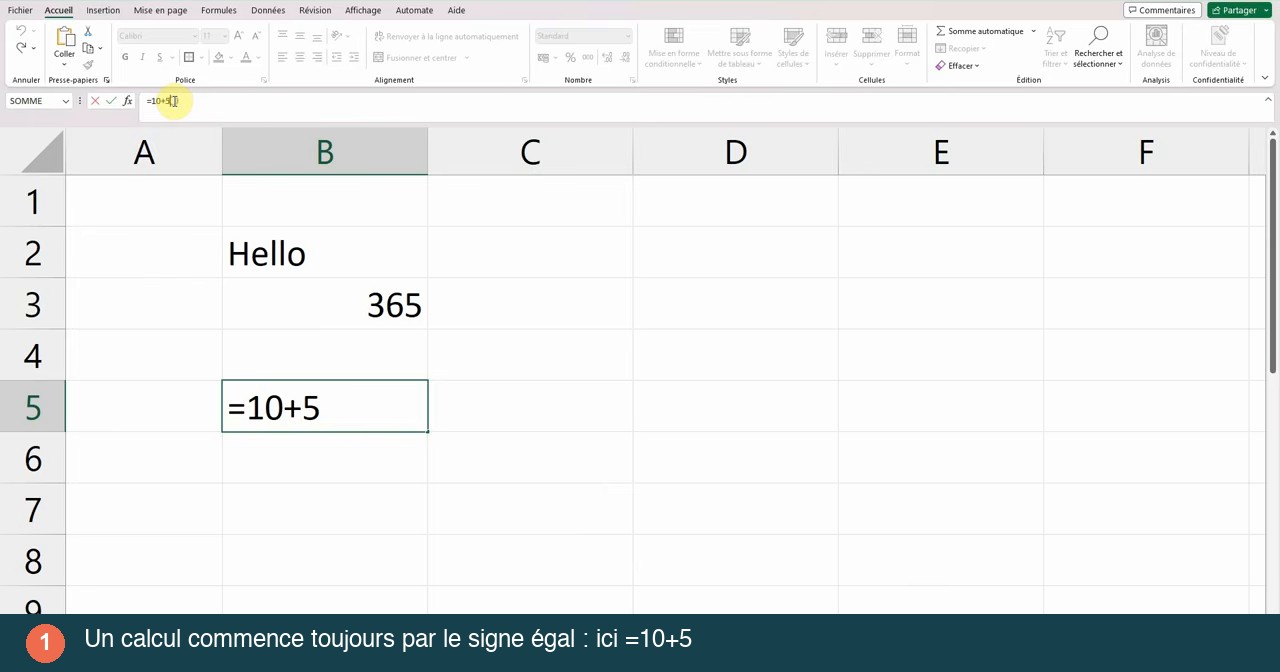Click the center horizontally icon
1280x672 pixels.
[x=300, y=58]
